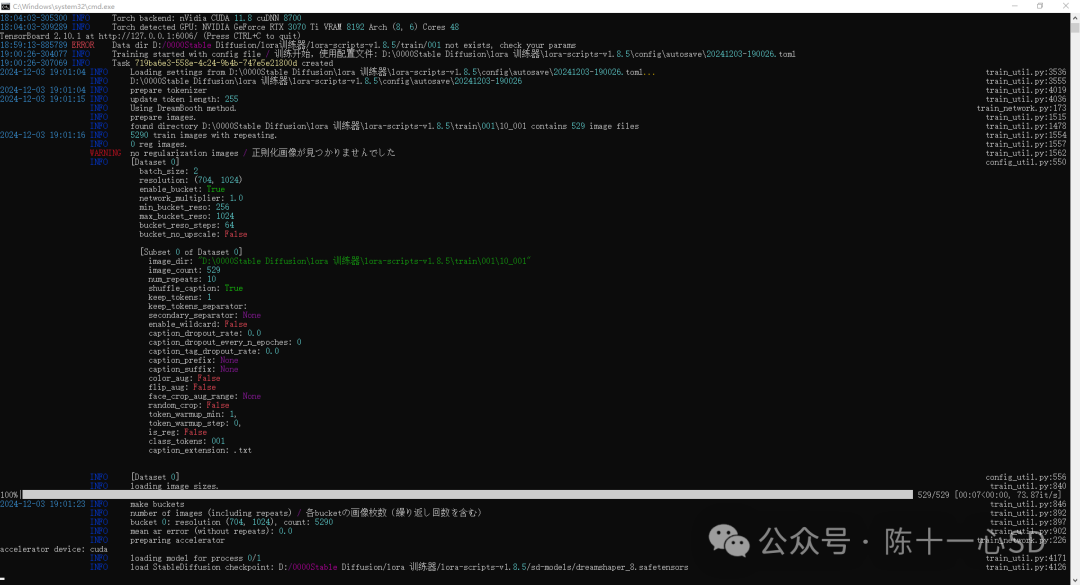Click 'enable_wildcard: False' line
The height and width of the screenshot is (585, 1080).
198,324
